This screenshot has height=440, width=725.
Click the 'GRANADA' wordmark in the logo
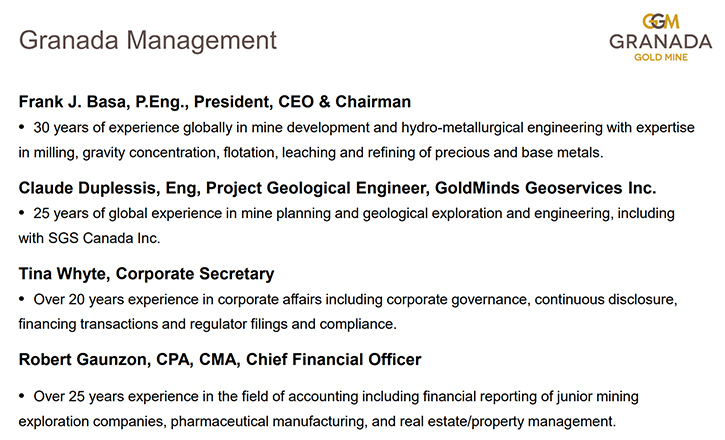tap(661, 42)
